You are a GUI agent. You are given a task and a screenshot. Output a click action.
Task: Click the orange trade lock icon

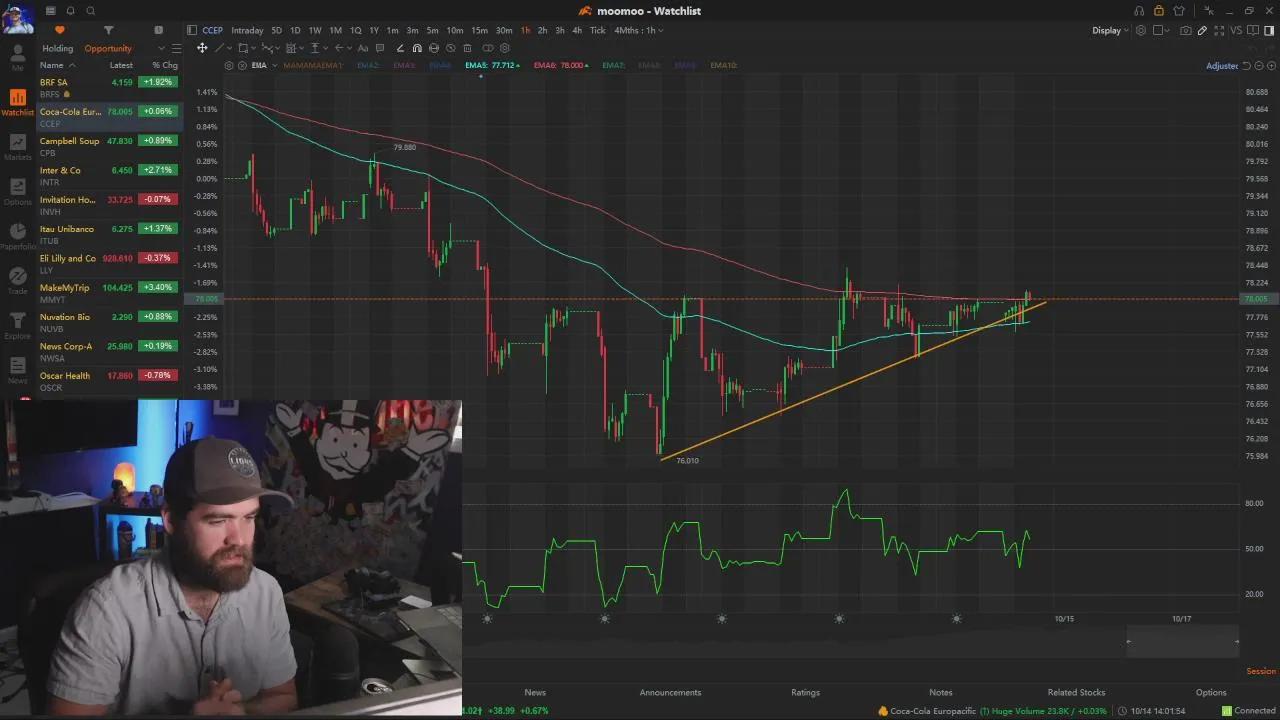point(1159,11)
